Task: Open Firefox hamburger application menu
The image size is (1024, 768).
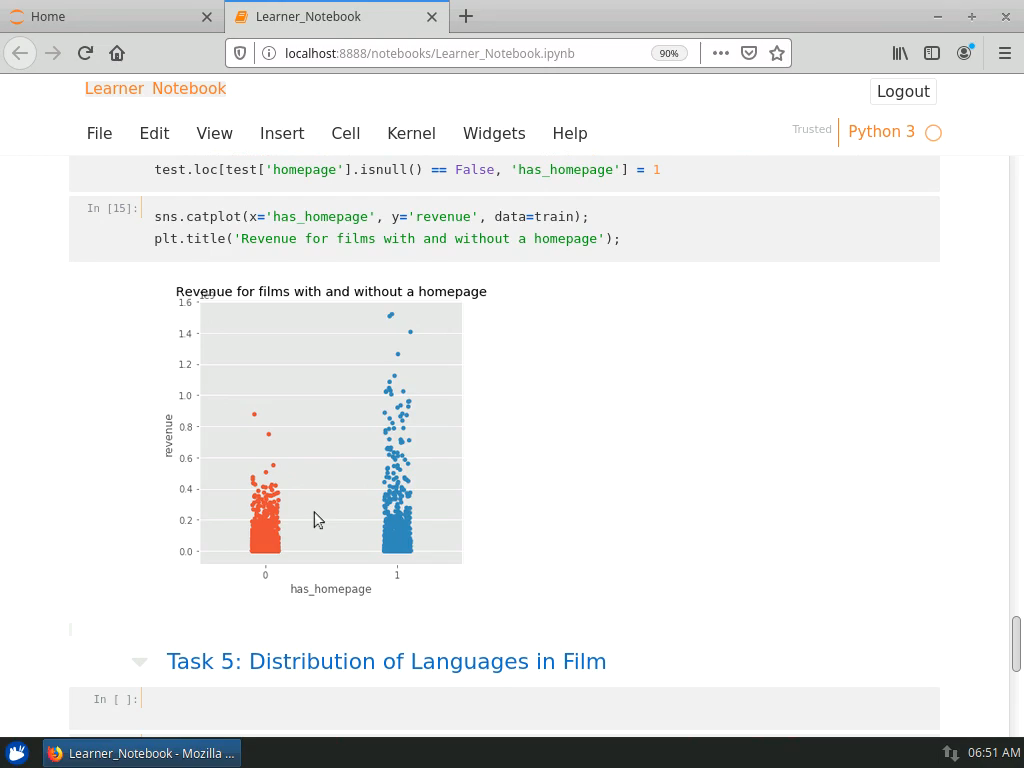Action: pyautogui.click(x=1004, y=53)
